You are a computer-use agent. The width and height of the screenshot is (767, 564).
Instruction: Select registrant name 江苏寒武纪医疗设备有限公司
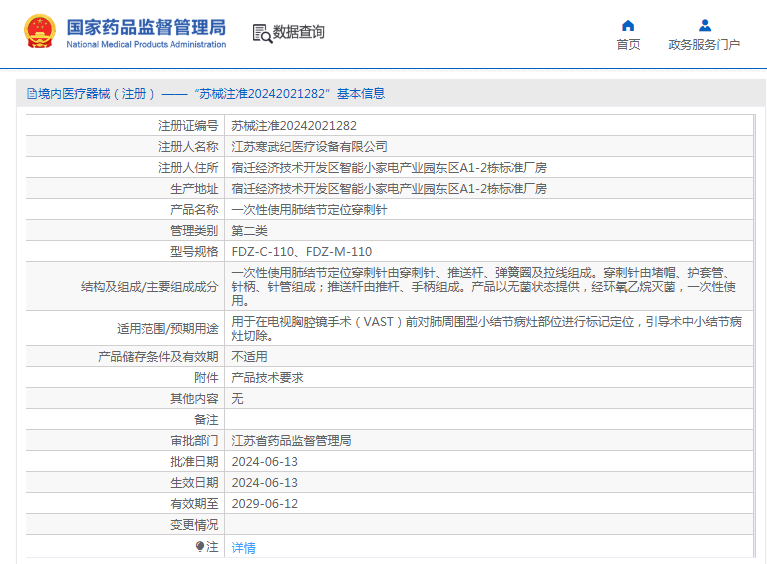pos(309,147)
